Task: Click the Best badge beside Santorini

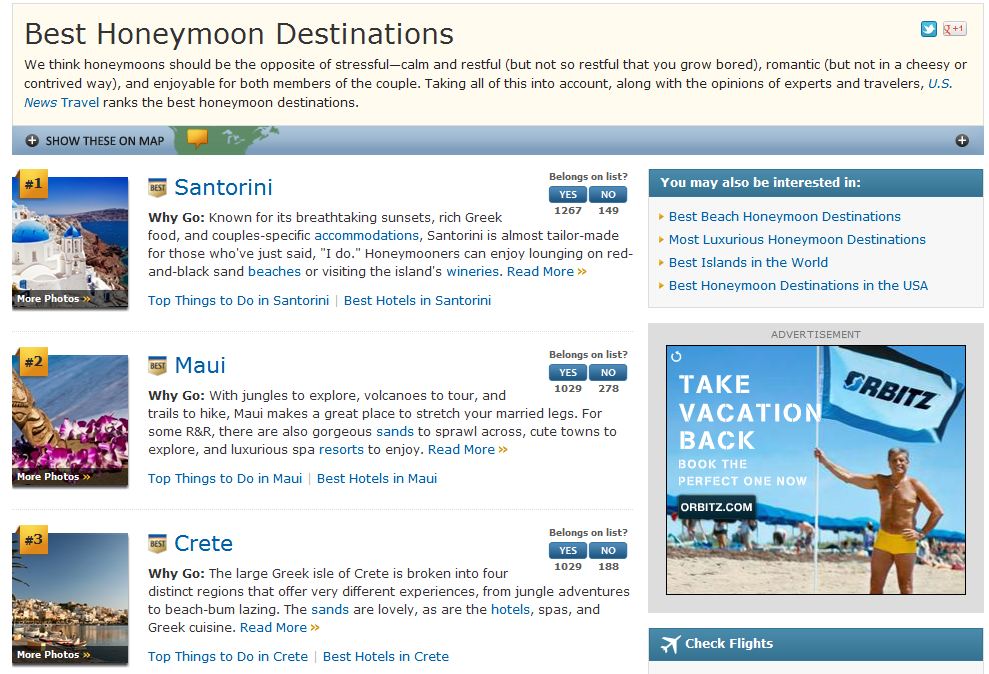Action: [x=157, y=188]
